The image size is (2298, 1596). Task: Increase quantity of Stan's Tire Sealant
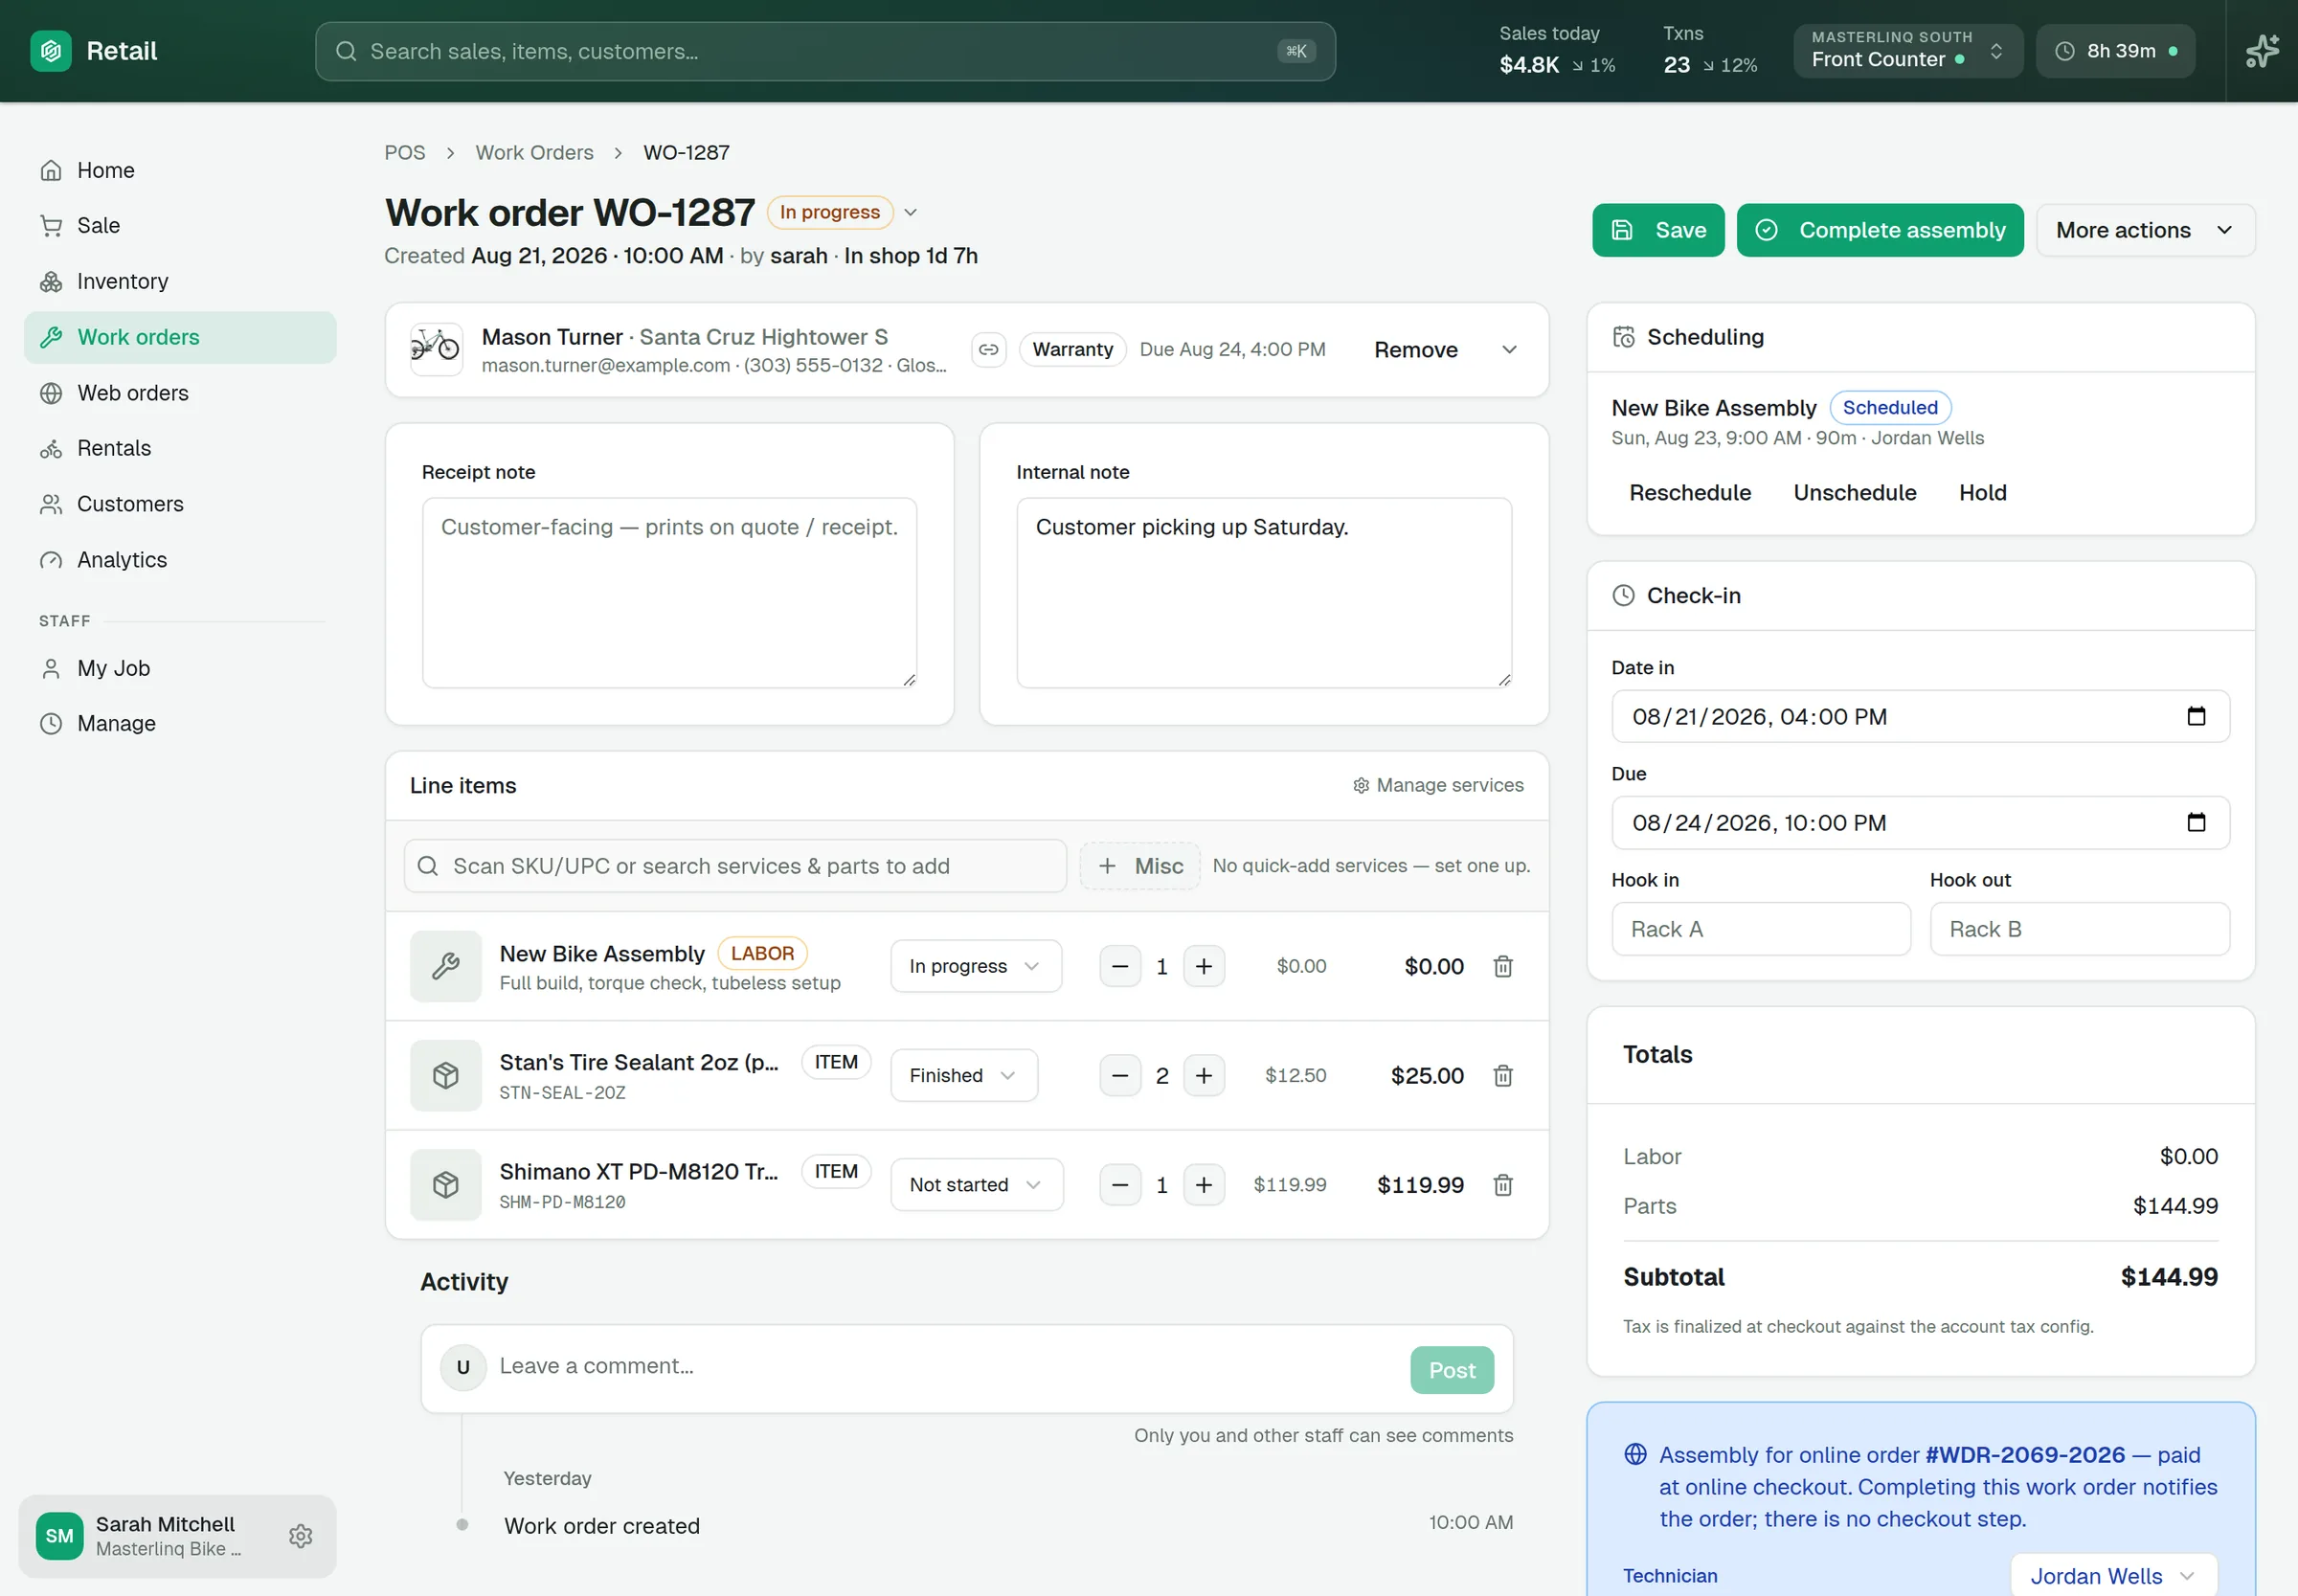[x=1204, y=1075]
